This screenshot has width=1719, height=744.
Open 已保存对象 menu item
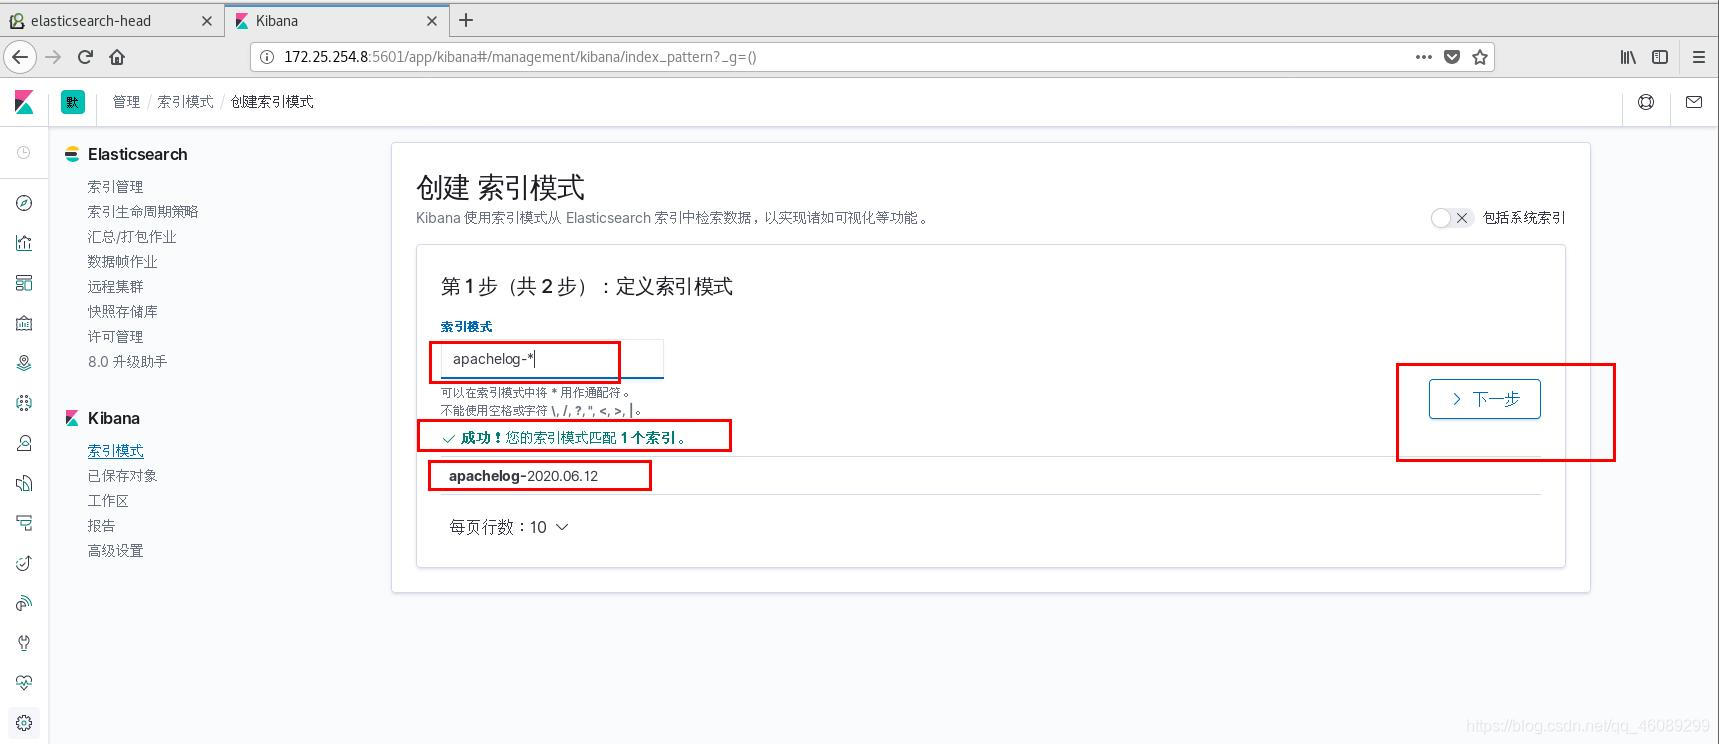(x=122, y=476)
